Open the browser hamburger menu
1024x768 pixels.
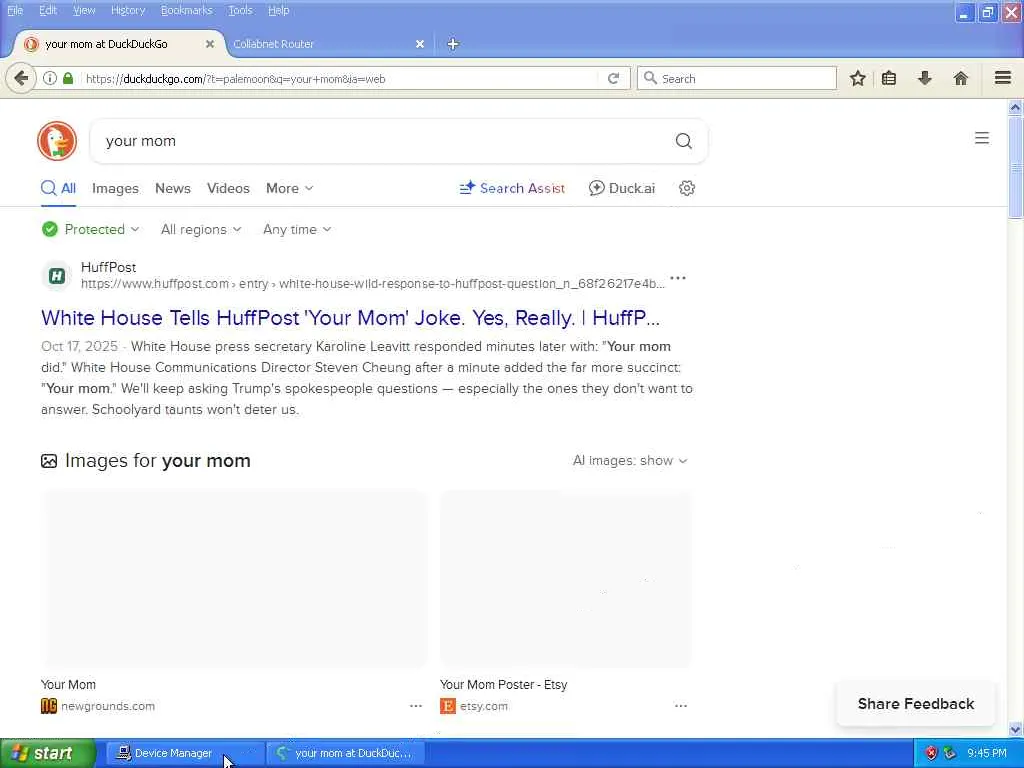[1003, 78]
